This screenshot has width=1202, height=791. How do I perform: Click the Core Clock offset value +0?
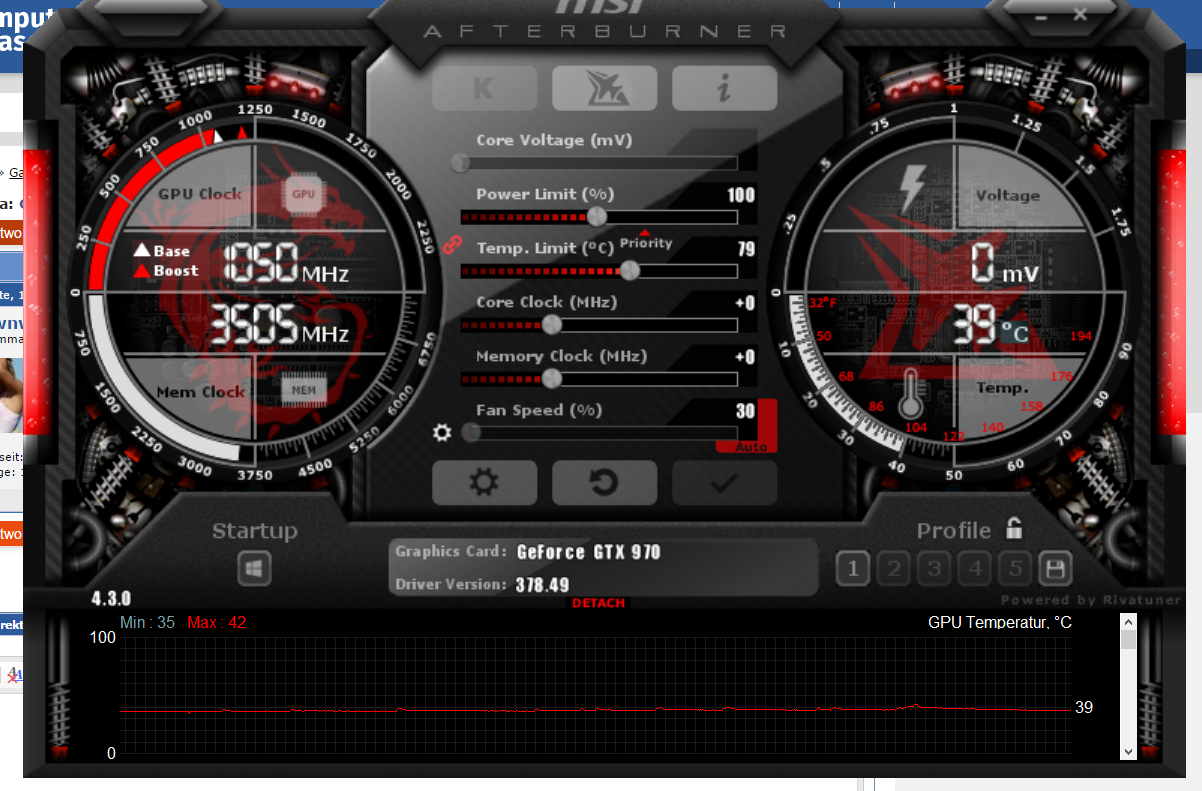[745, 302]
